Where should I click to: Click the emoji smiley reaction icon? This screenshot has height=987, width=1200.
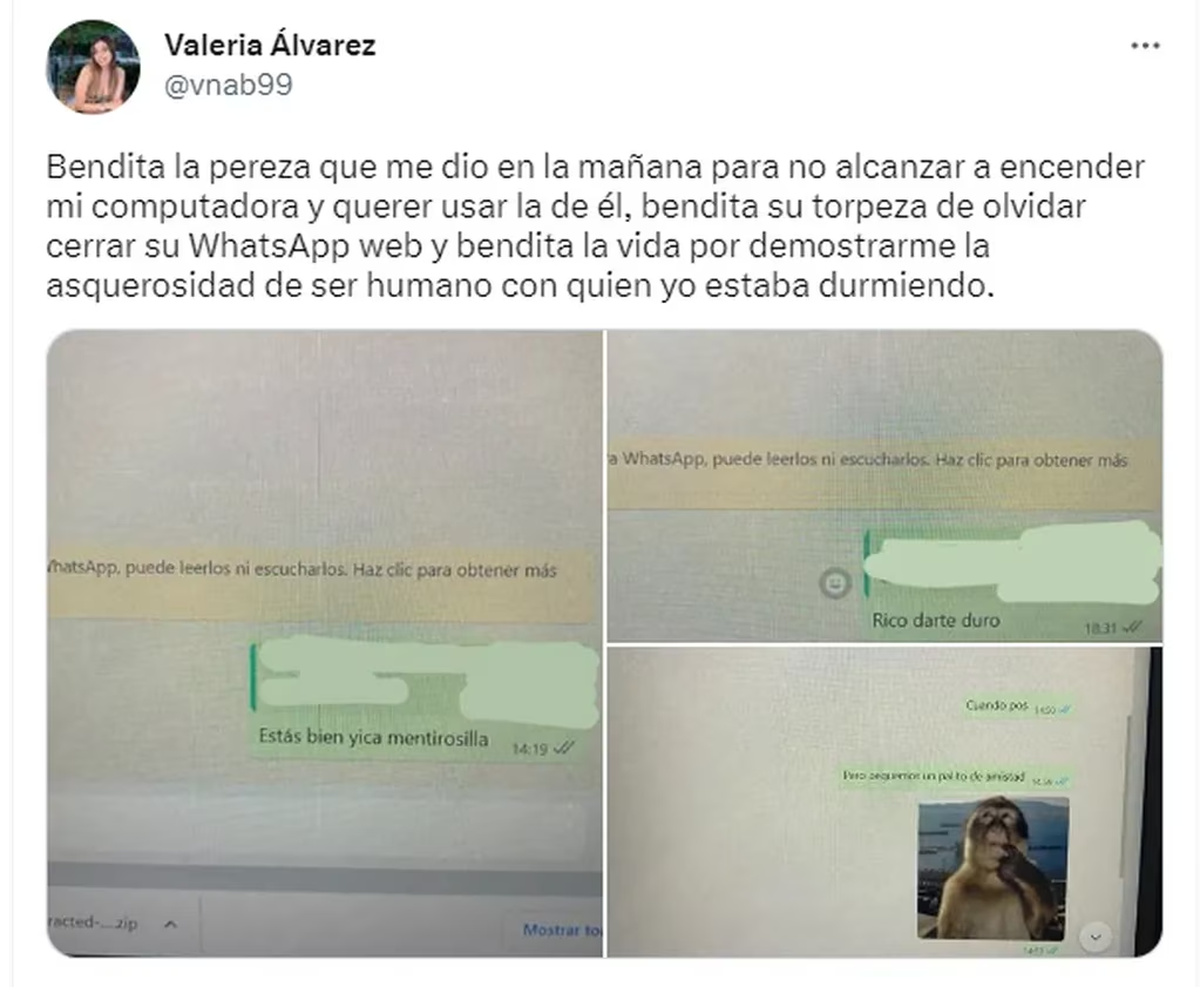tap(834, 582)
